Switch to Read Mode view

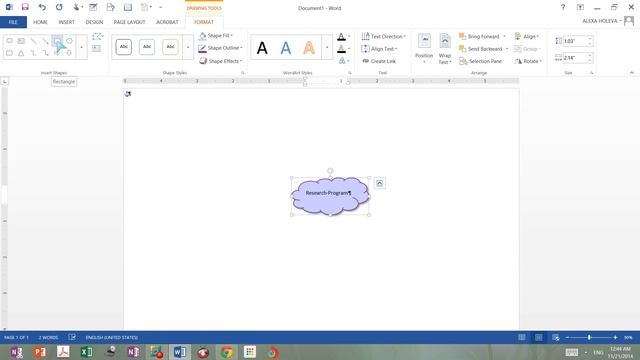click(522, 338)
